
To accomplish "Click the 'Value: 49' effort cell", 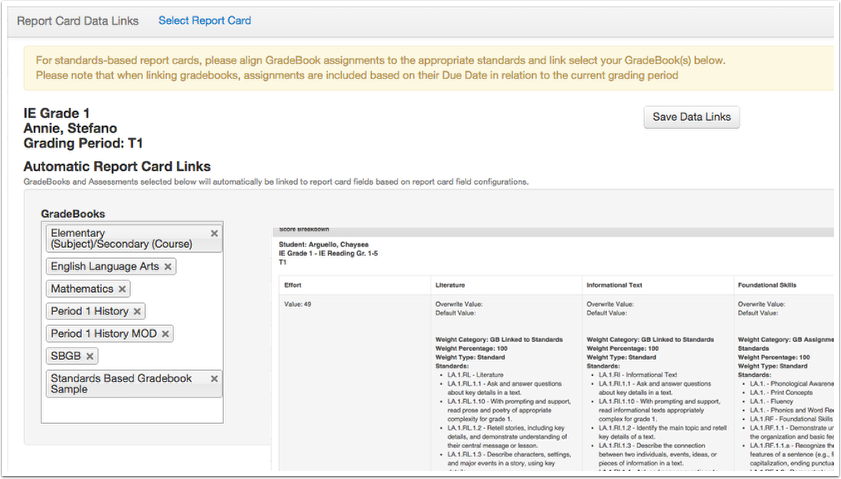I will coord(297,304).
